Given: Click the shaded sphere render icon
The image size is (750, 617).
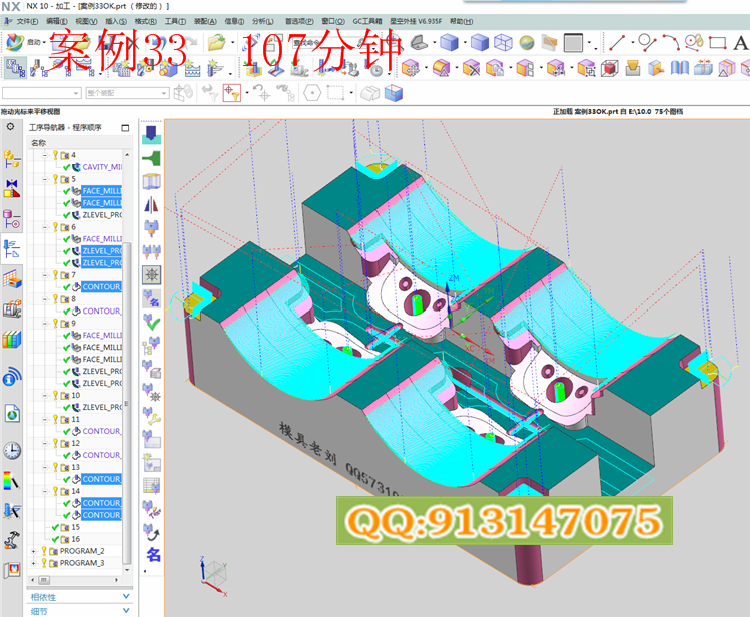Looking at the screenshot, I should [x=527, y=43].
